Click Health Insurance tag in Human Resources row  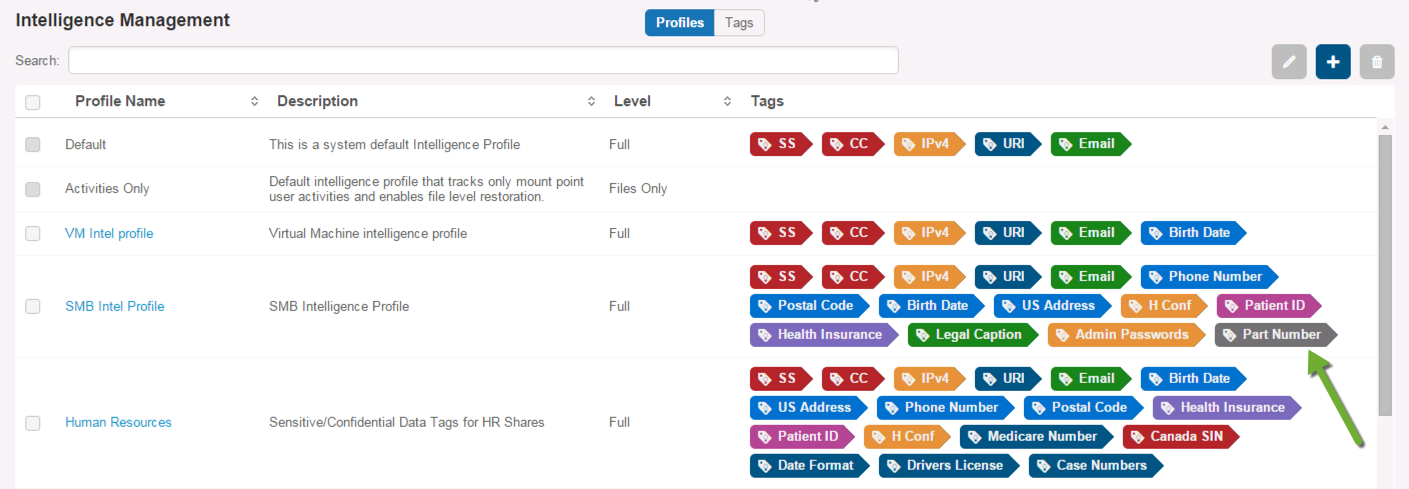click(1226, 408)
